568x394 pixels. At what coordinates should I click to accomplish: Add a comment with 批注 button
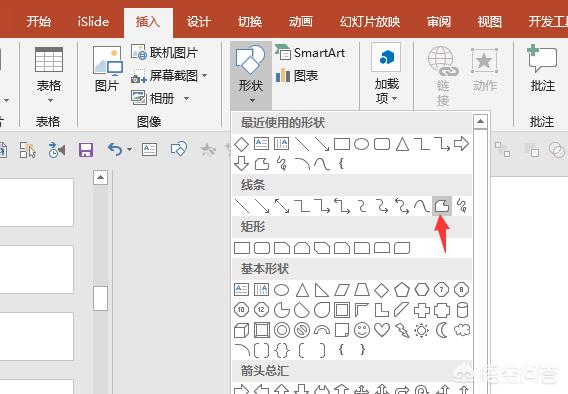[x=542, y=69]
